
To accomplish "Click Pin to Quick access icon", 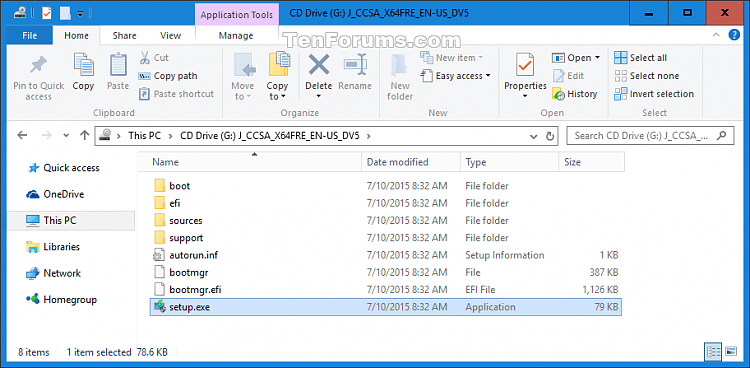I will [38, 66].
